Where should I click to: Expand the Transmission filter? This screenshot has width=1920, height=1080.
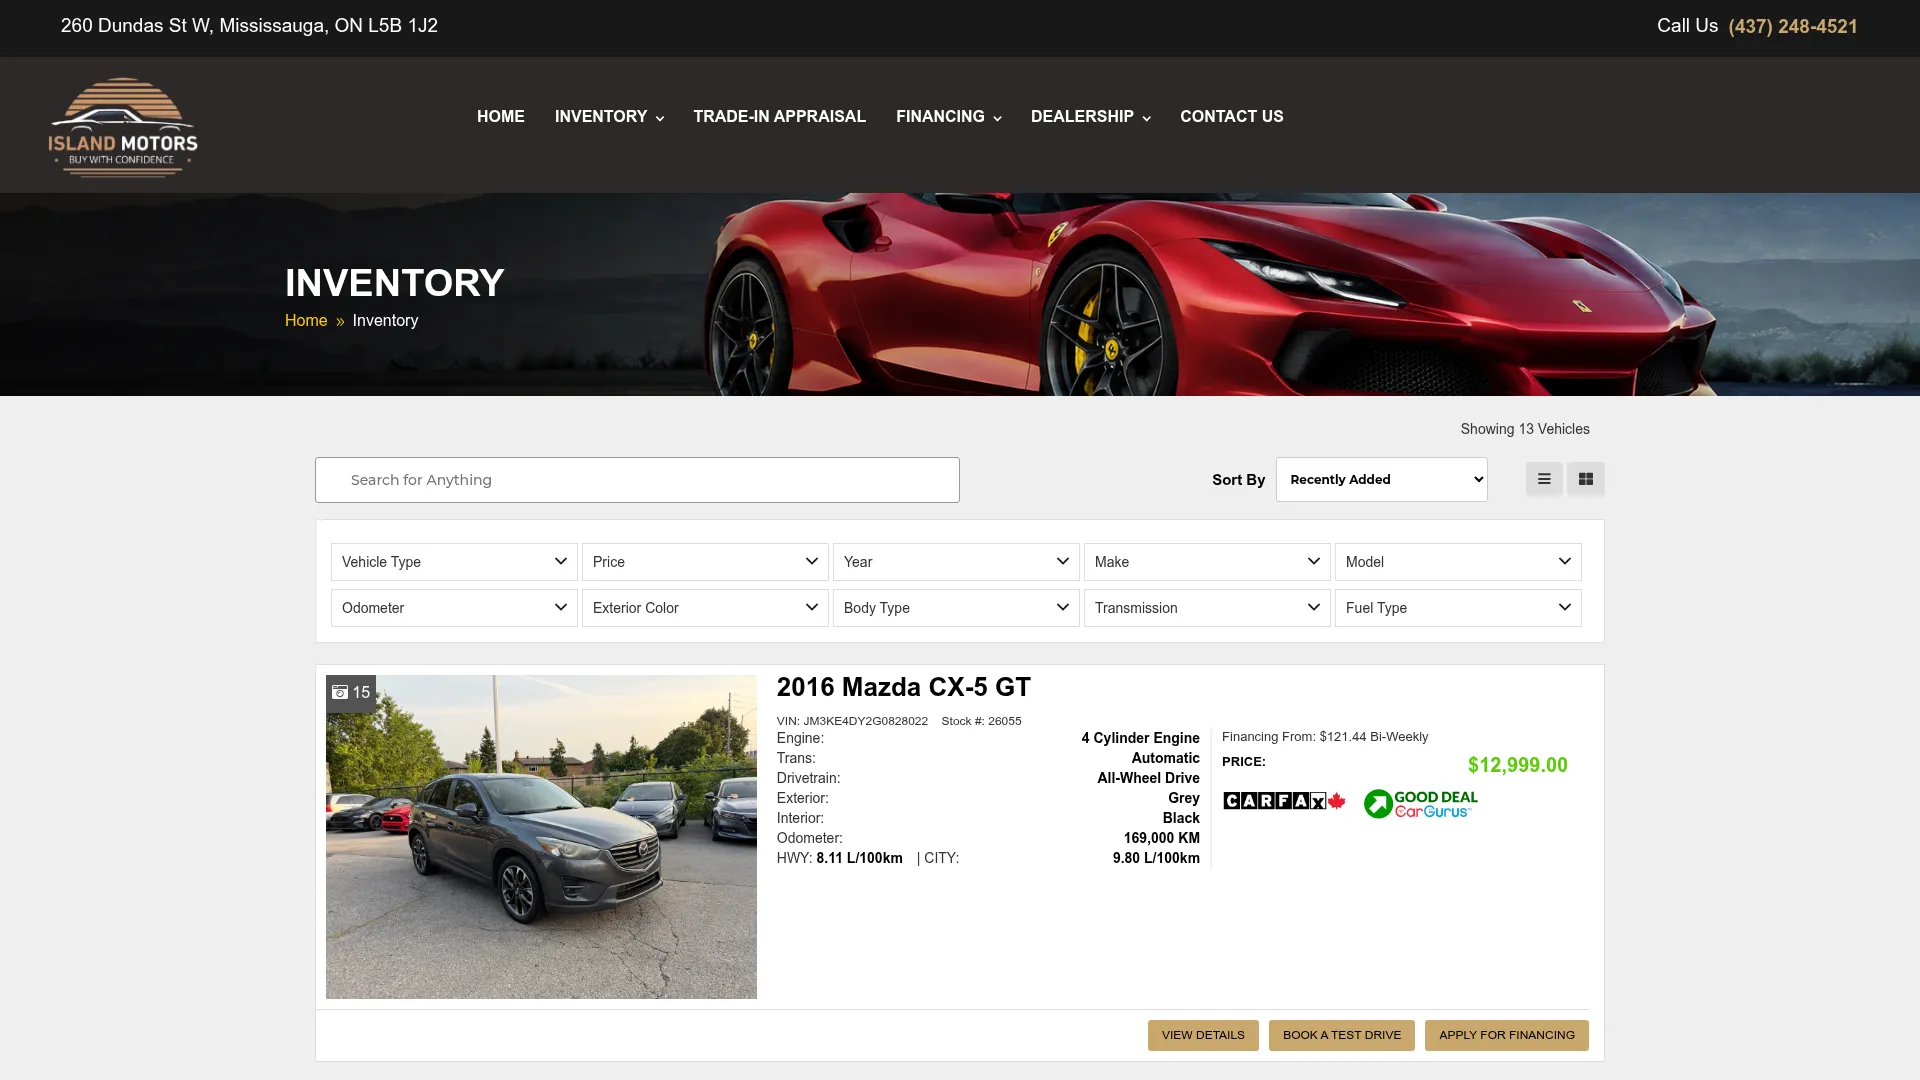pos(1207,608)
